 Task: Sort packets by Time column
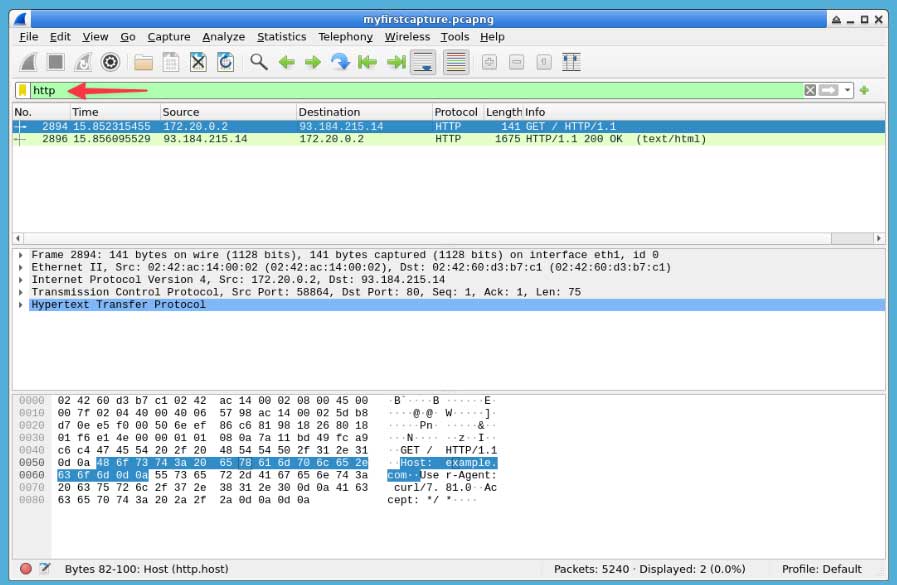(115, 112)
